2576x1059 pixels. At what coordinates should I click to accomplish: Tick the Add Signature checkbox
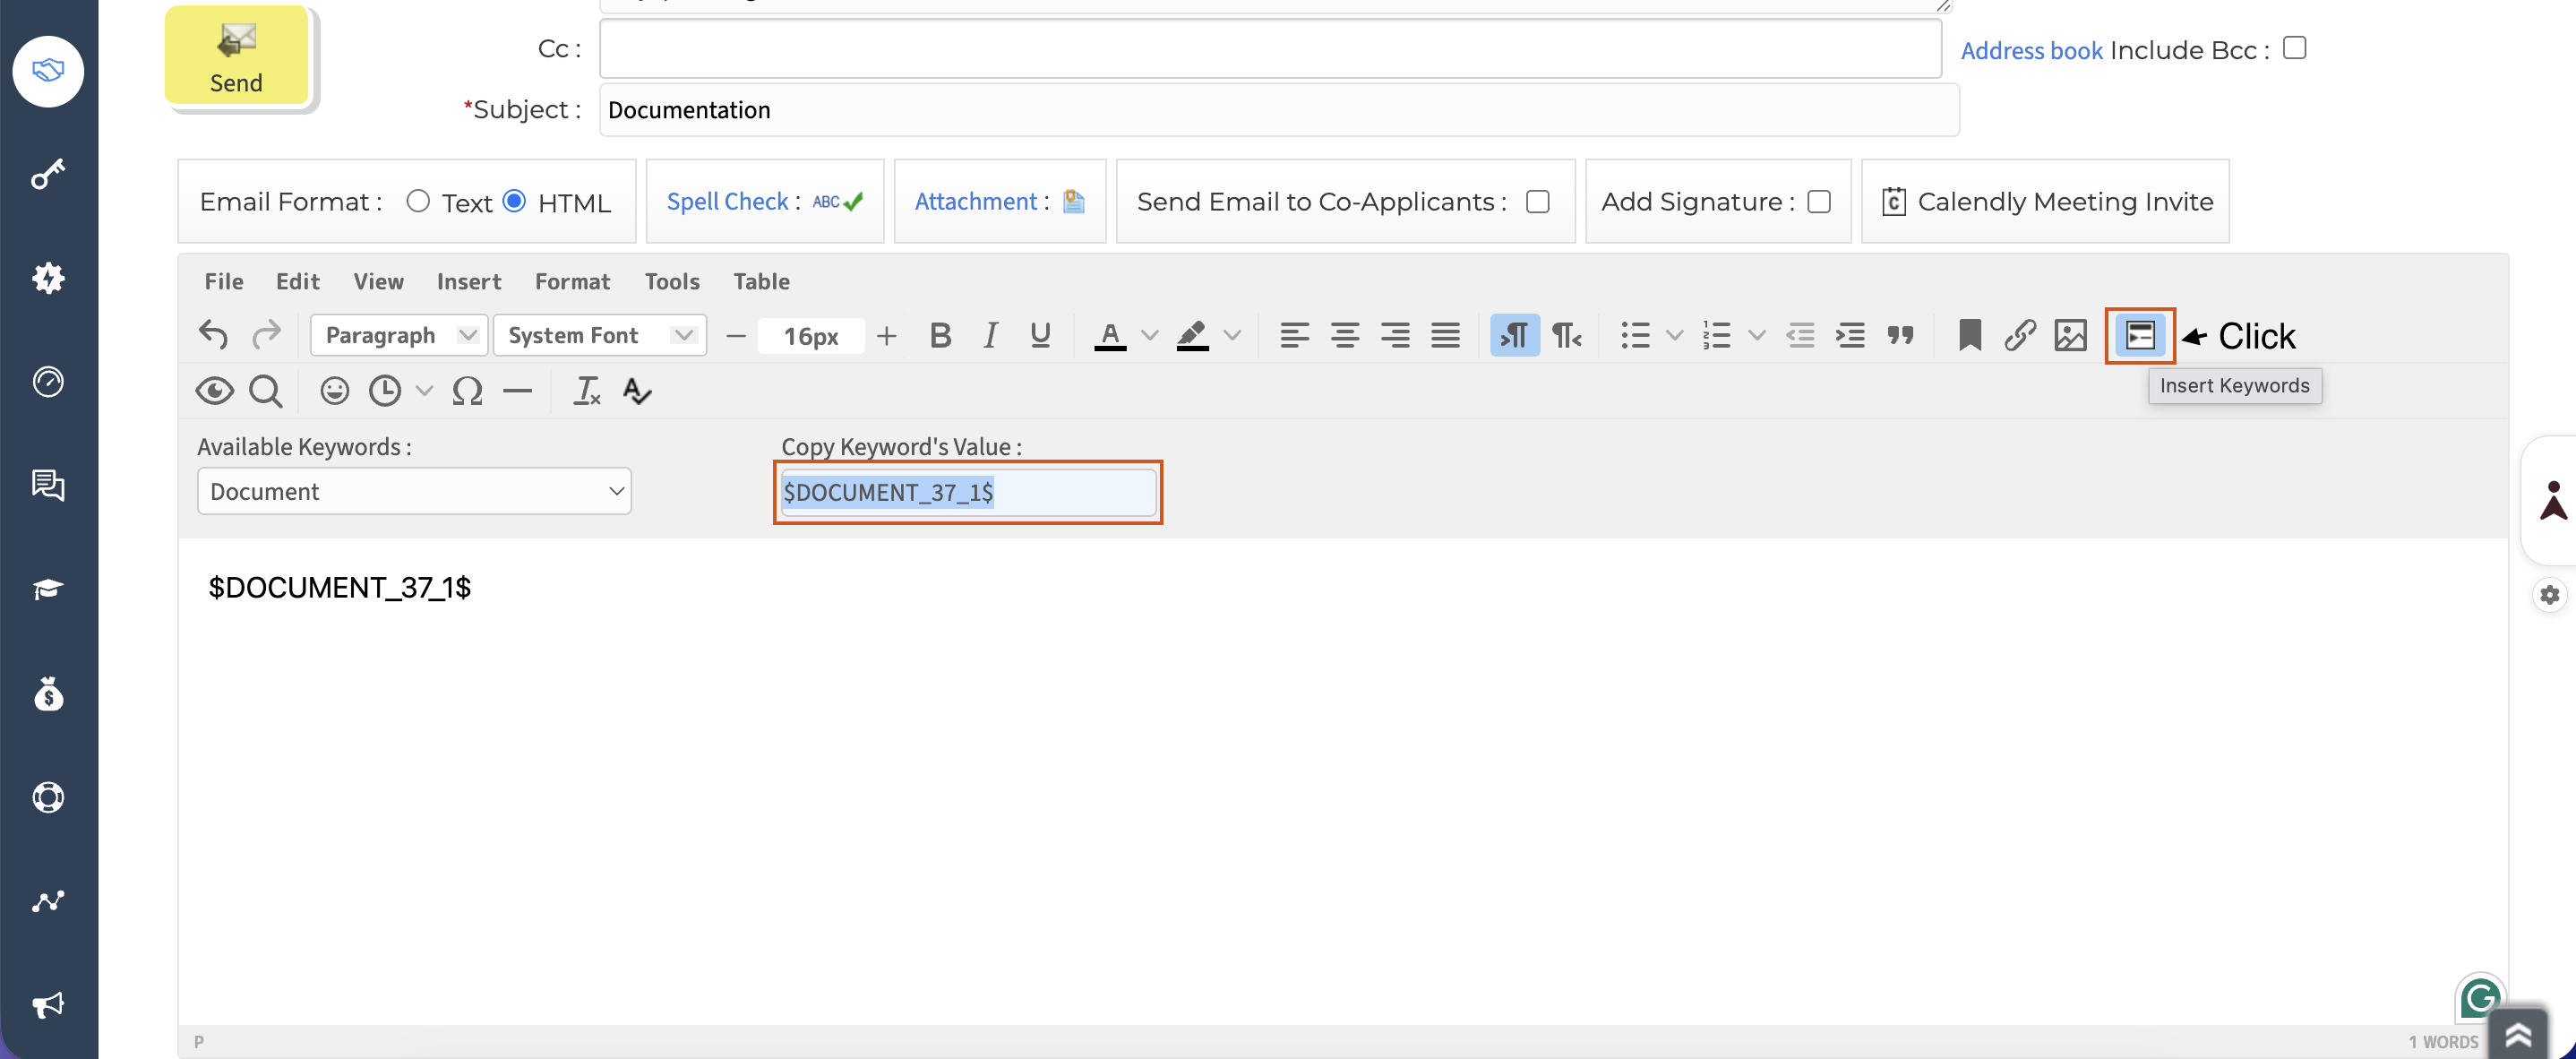1819,202
